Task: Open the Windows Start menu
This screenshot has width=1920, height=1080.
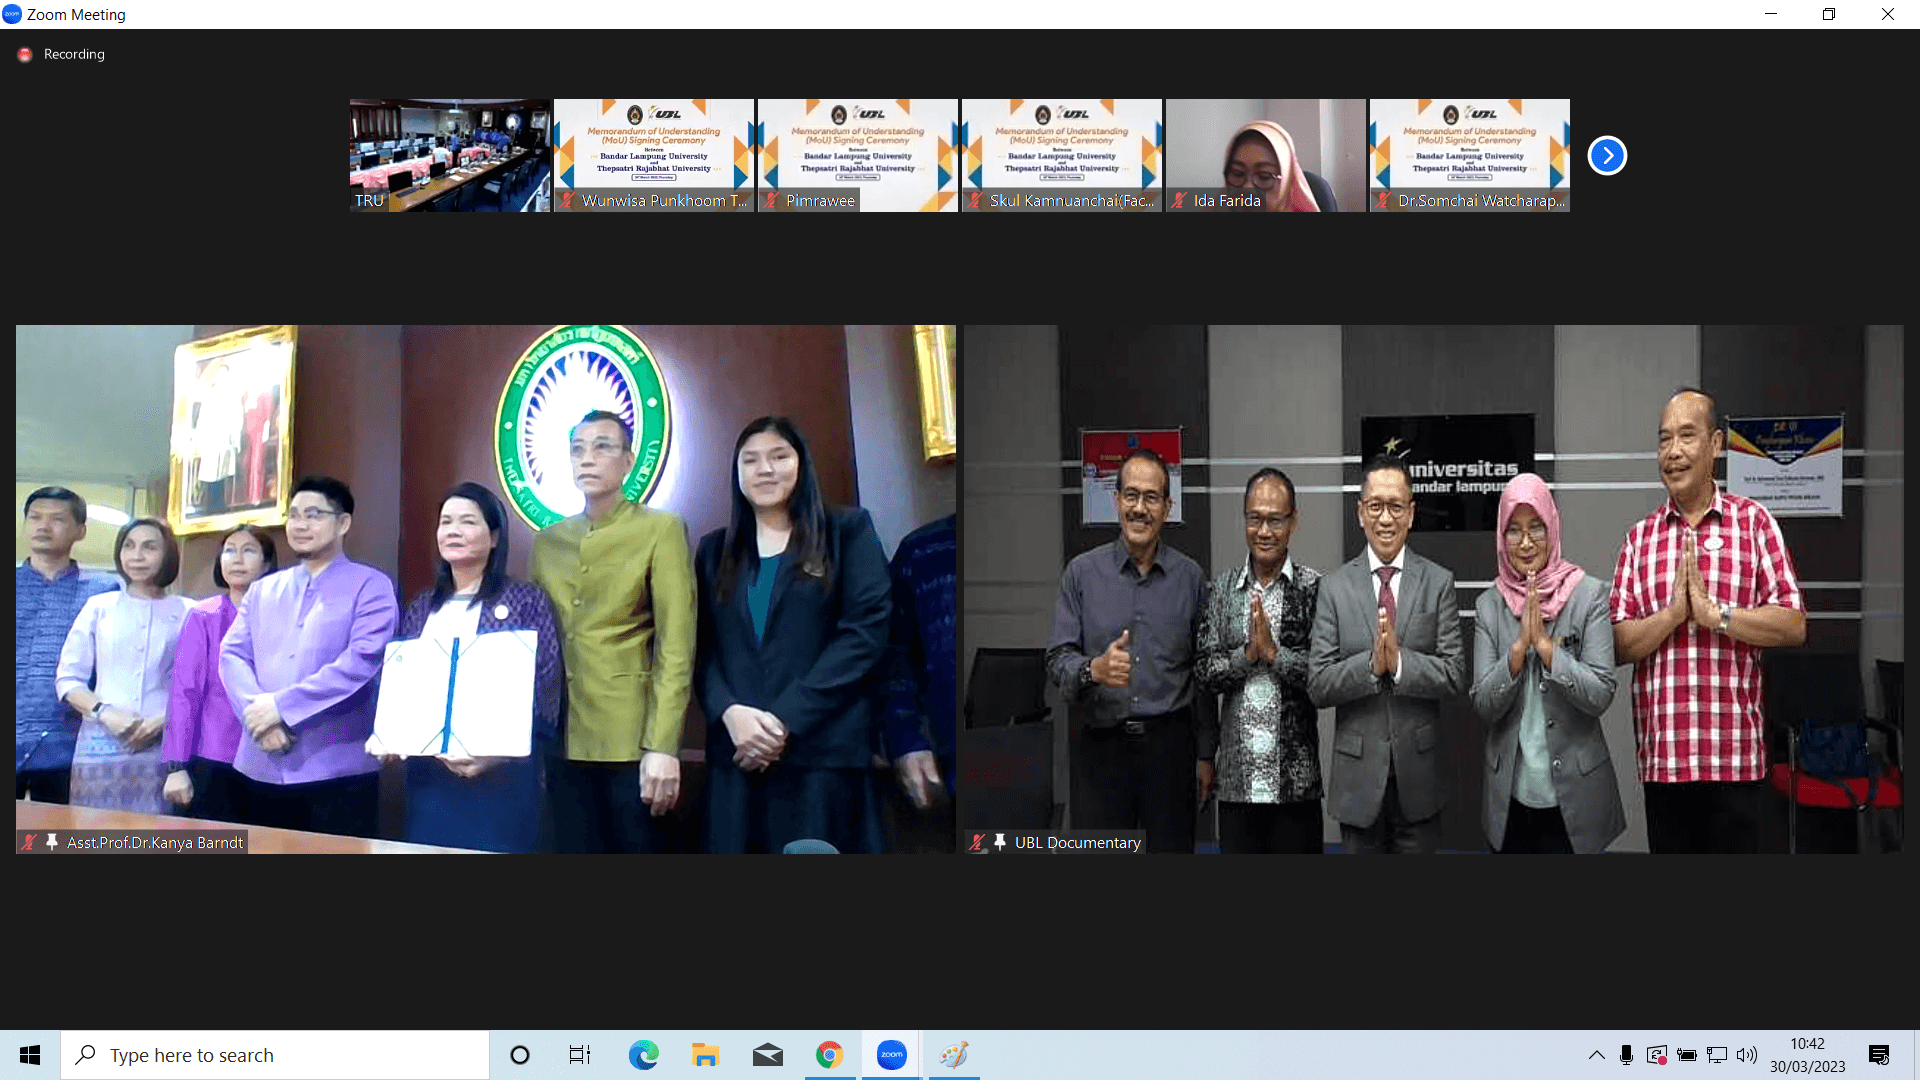Action: [30, 1055]
